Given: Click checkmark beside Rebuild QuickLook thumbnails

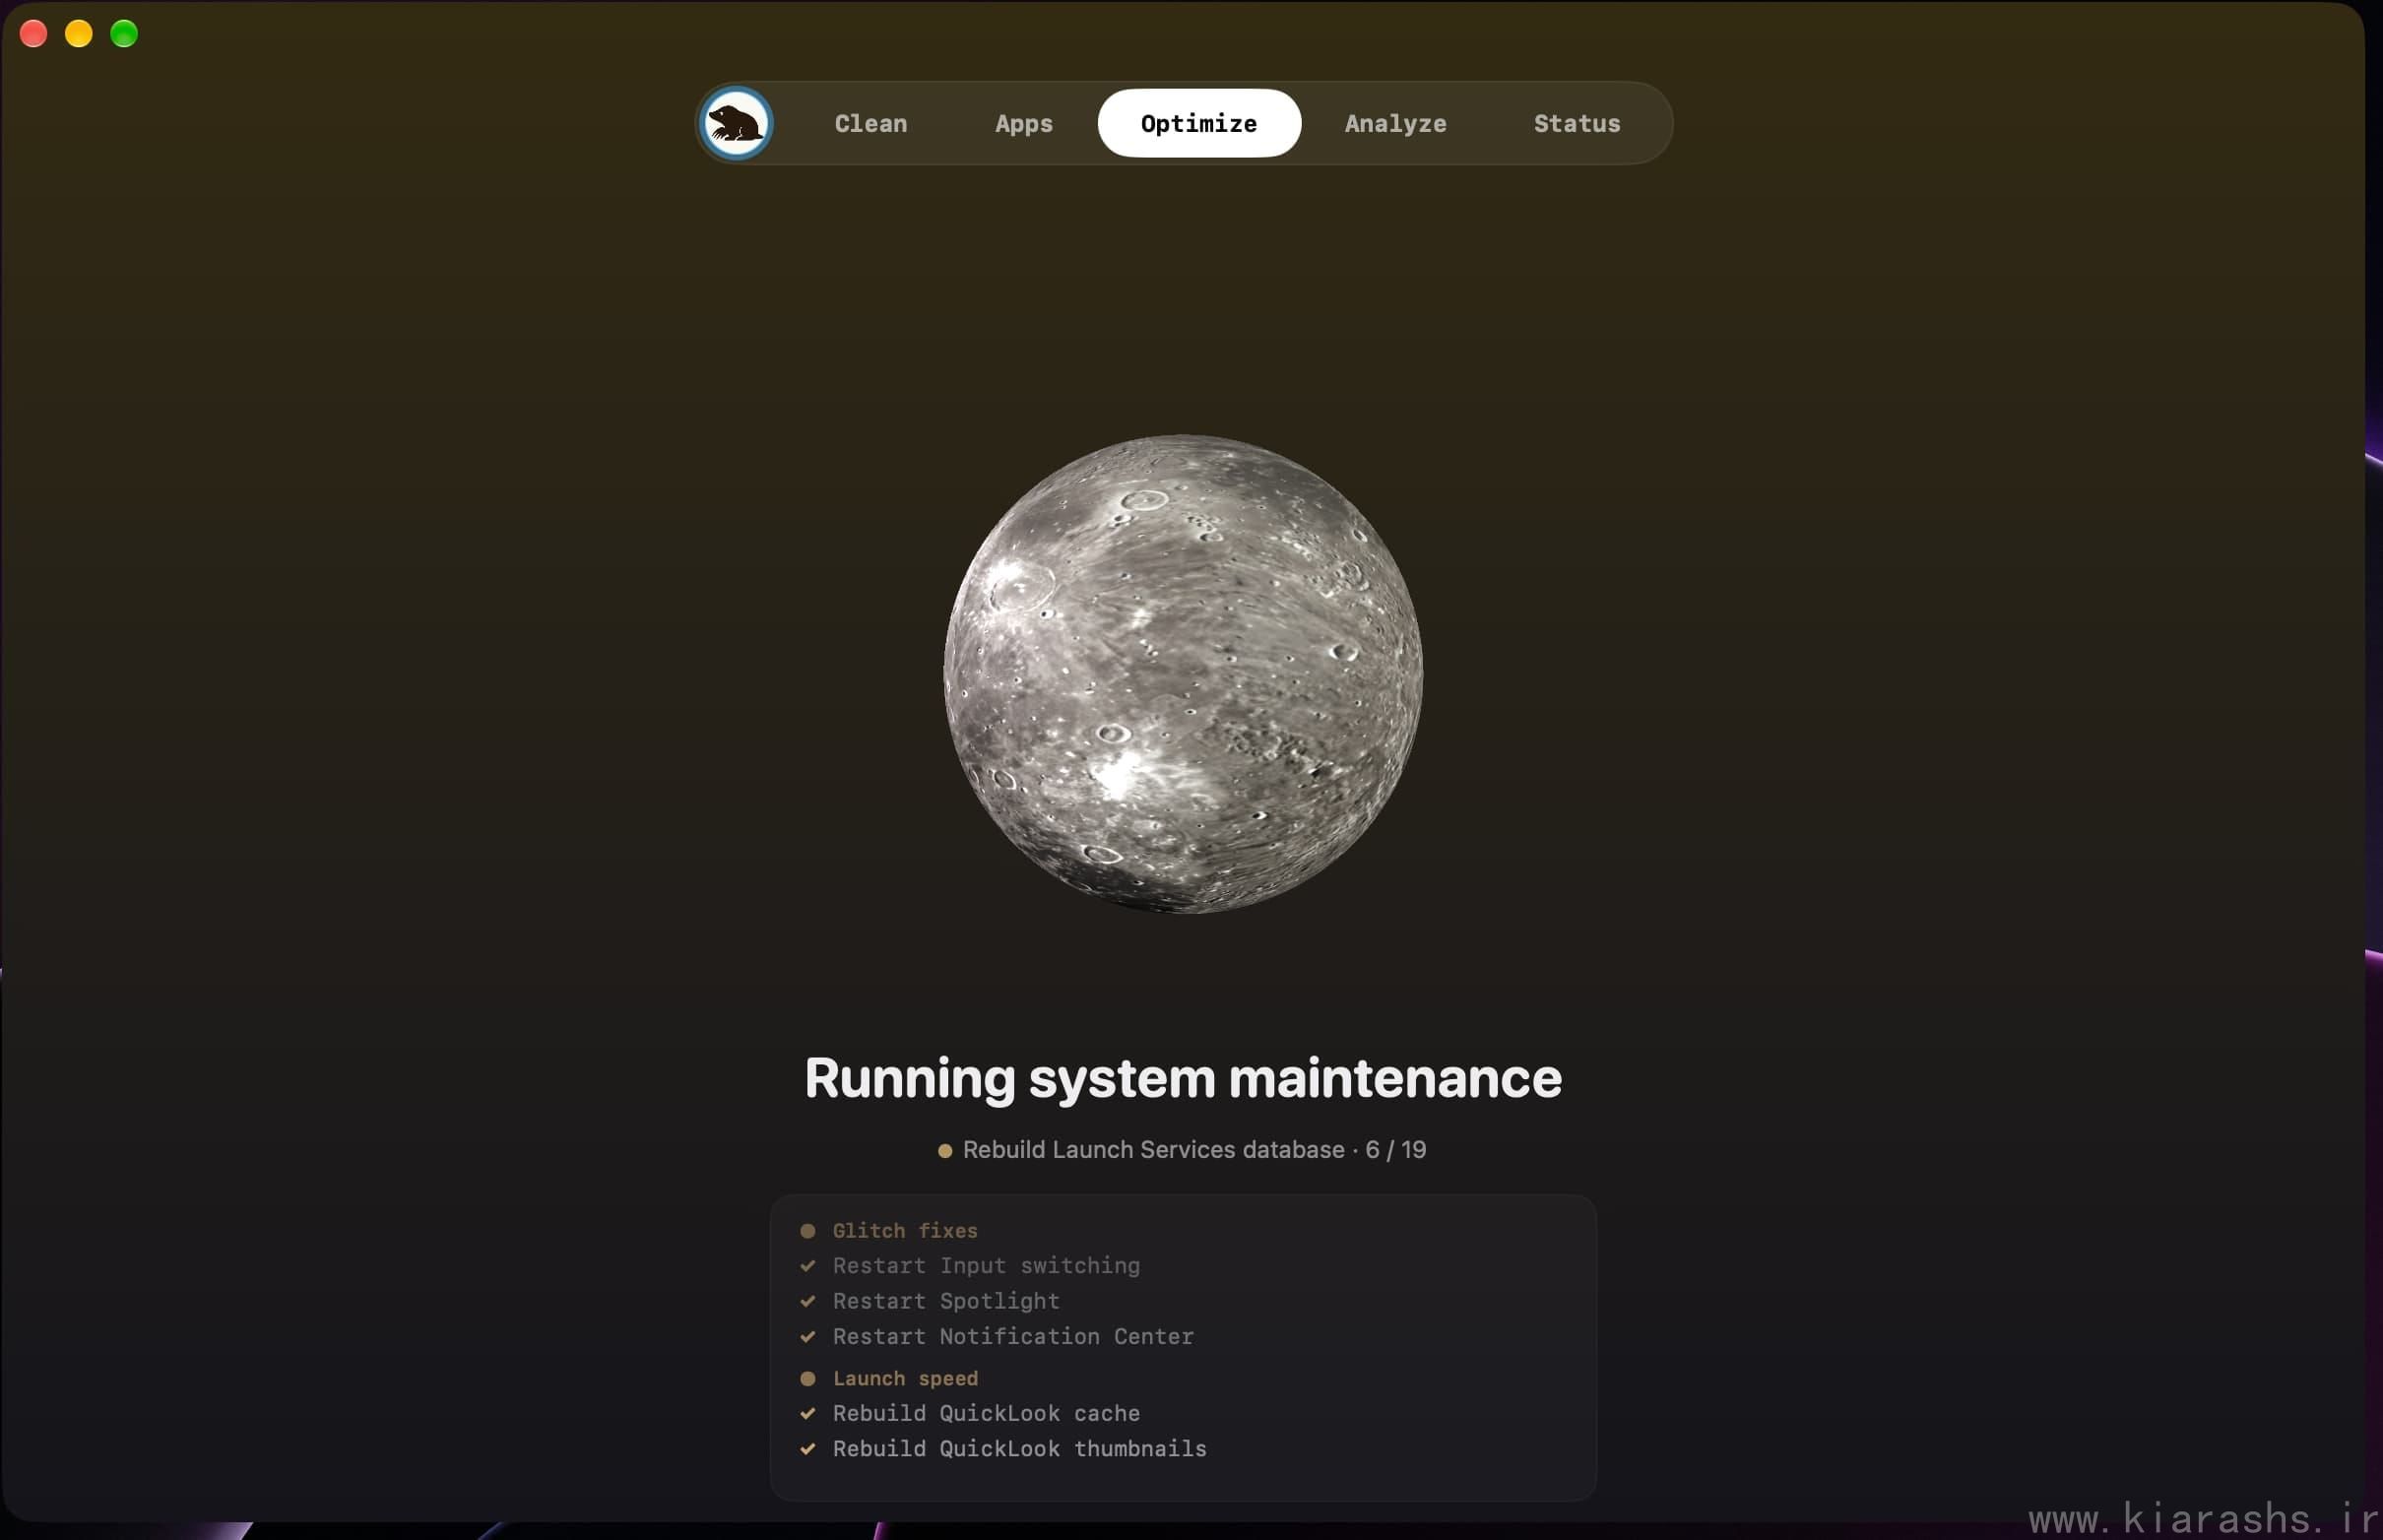Looking at the screenshot, I should click(x=808, y=1448).
